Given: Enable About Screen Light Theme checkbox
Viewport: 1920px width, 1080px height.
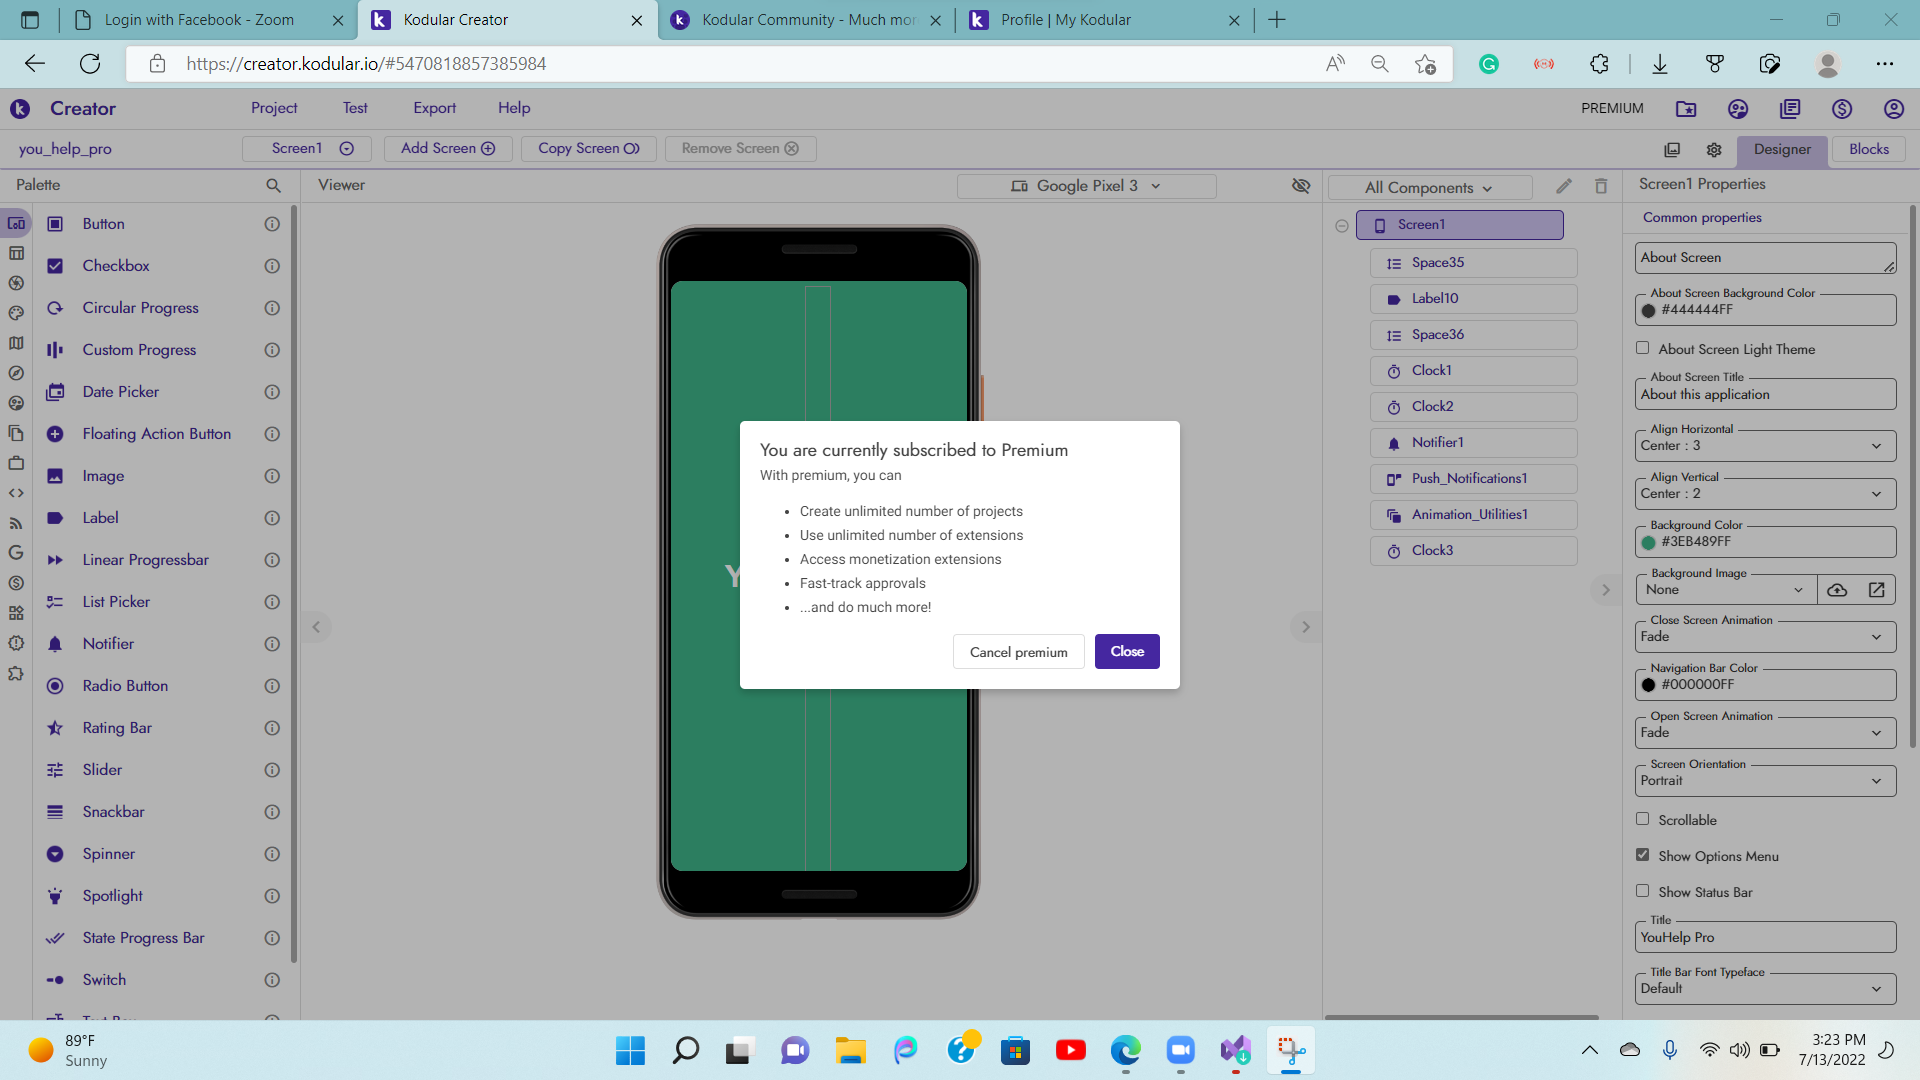Looking at the screenshot, I should [x=1642, y=348].
